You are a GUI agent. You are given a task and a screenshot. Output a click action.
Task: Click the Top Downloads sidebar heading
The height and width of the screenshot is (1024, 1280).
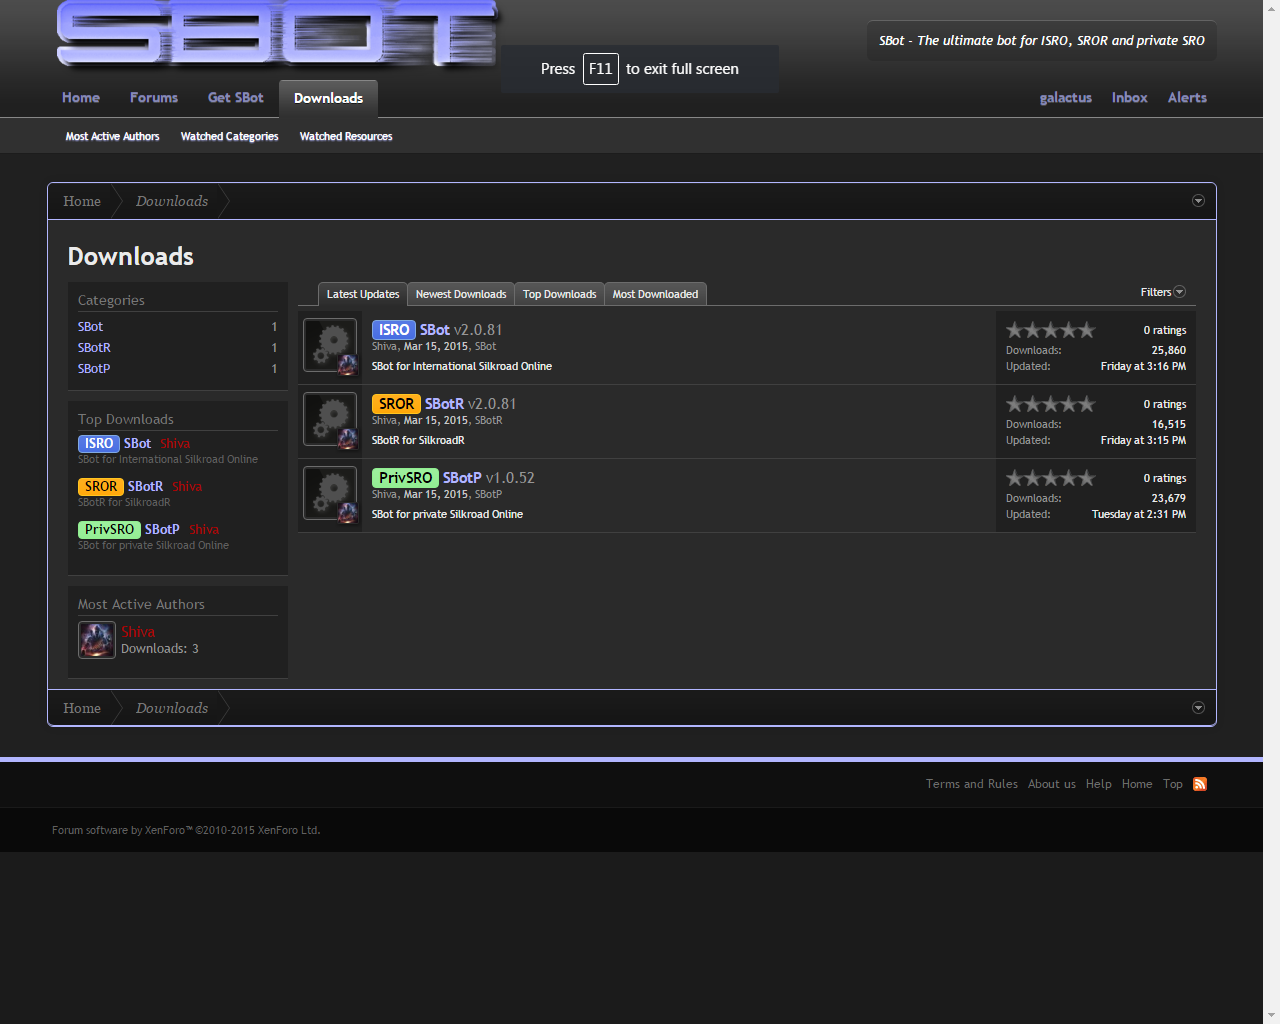click(x=126, y=419)
